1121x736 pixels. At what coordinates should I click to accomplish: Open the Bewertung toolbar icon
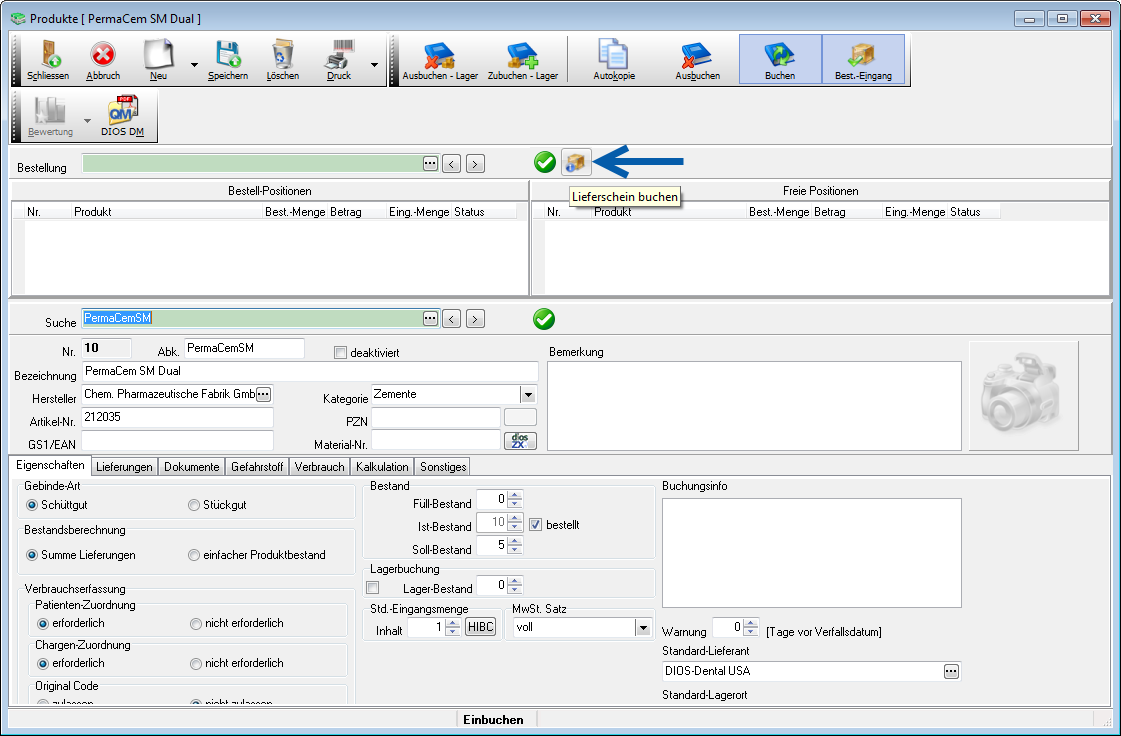pos(50,116)
